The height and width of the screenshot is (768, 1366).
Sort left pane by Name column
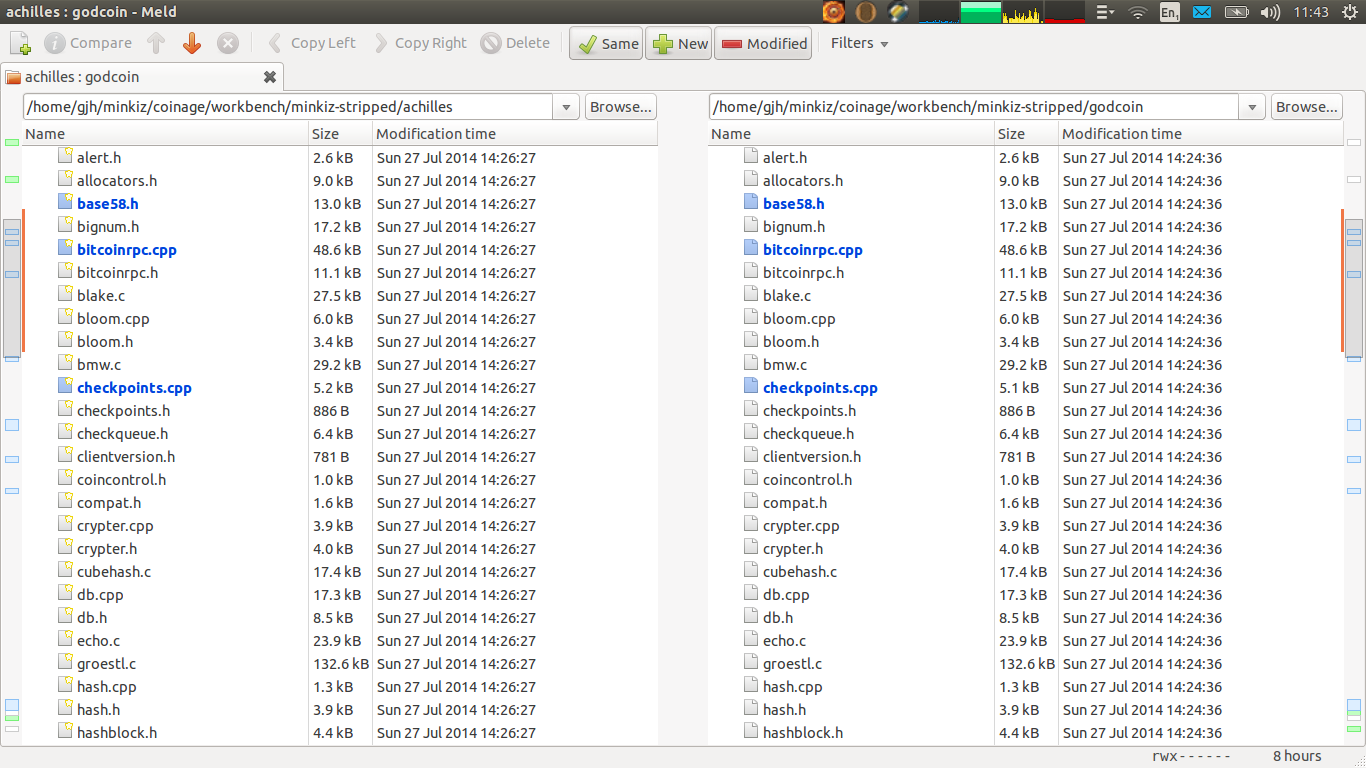[165, 134]
